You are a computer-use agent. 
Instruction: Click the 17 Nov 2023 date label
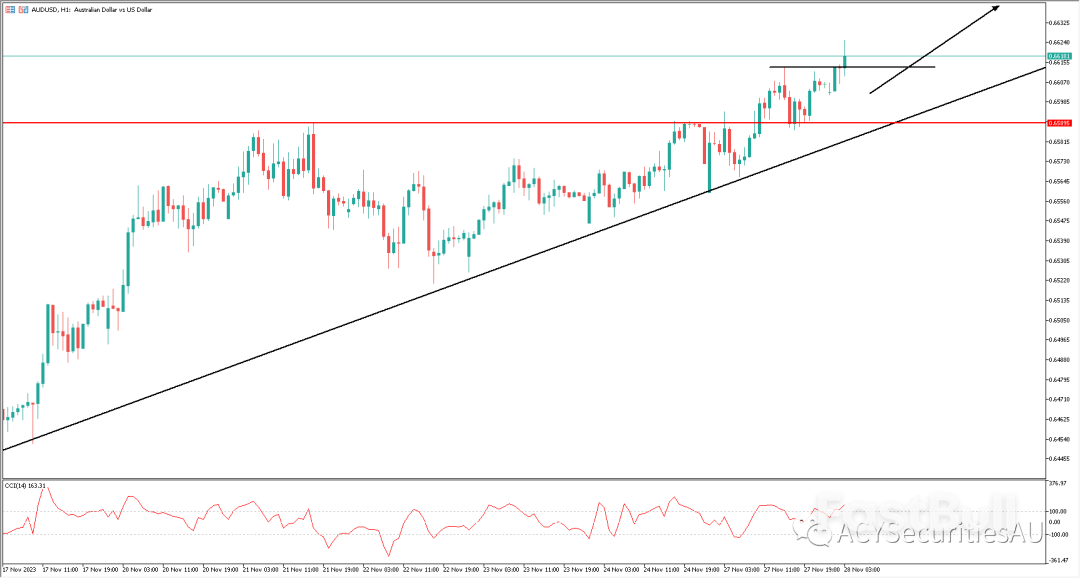click(x=20, y=569)
